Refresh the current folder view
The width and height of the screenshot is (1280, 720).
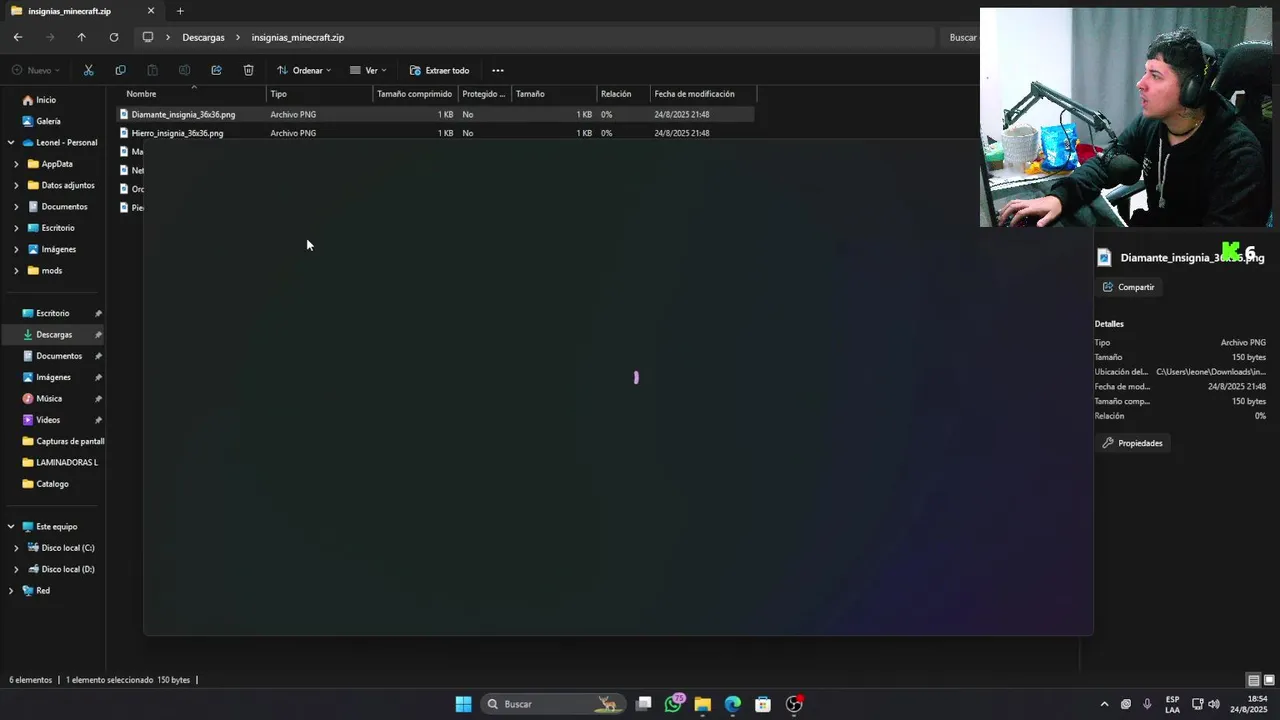(114, 37)
